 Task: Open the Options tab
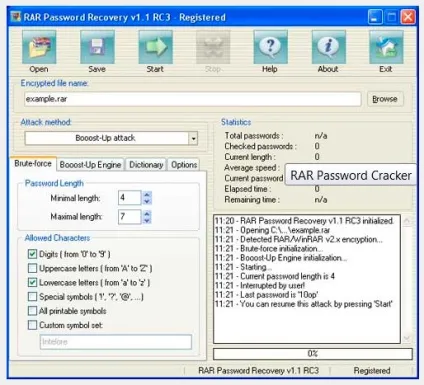(184, 165)
